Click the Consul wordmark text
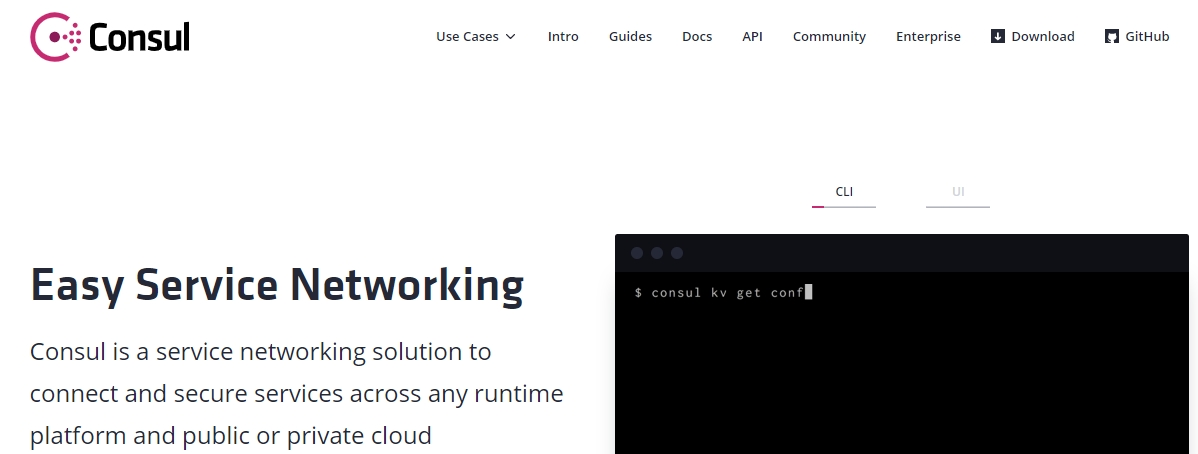 [139, 37]
